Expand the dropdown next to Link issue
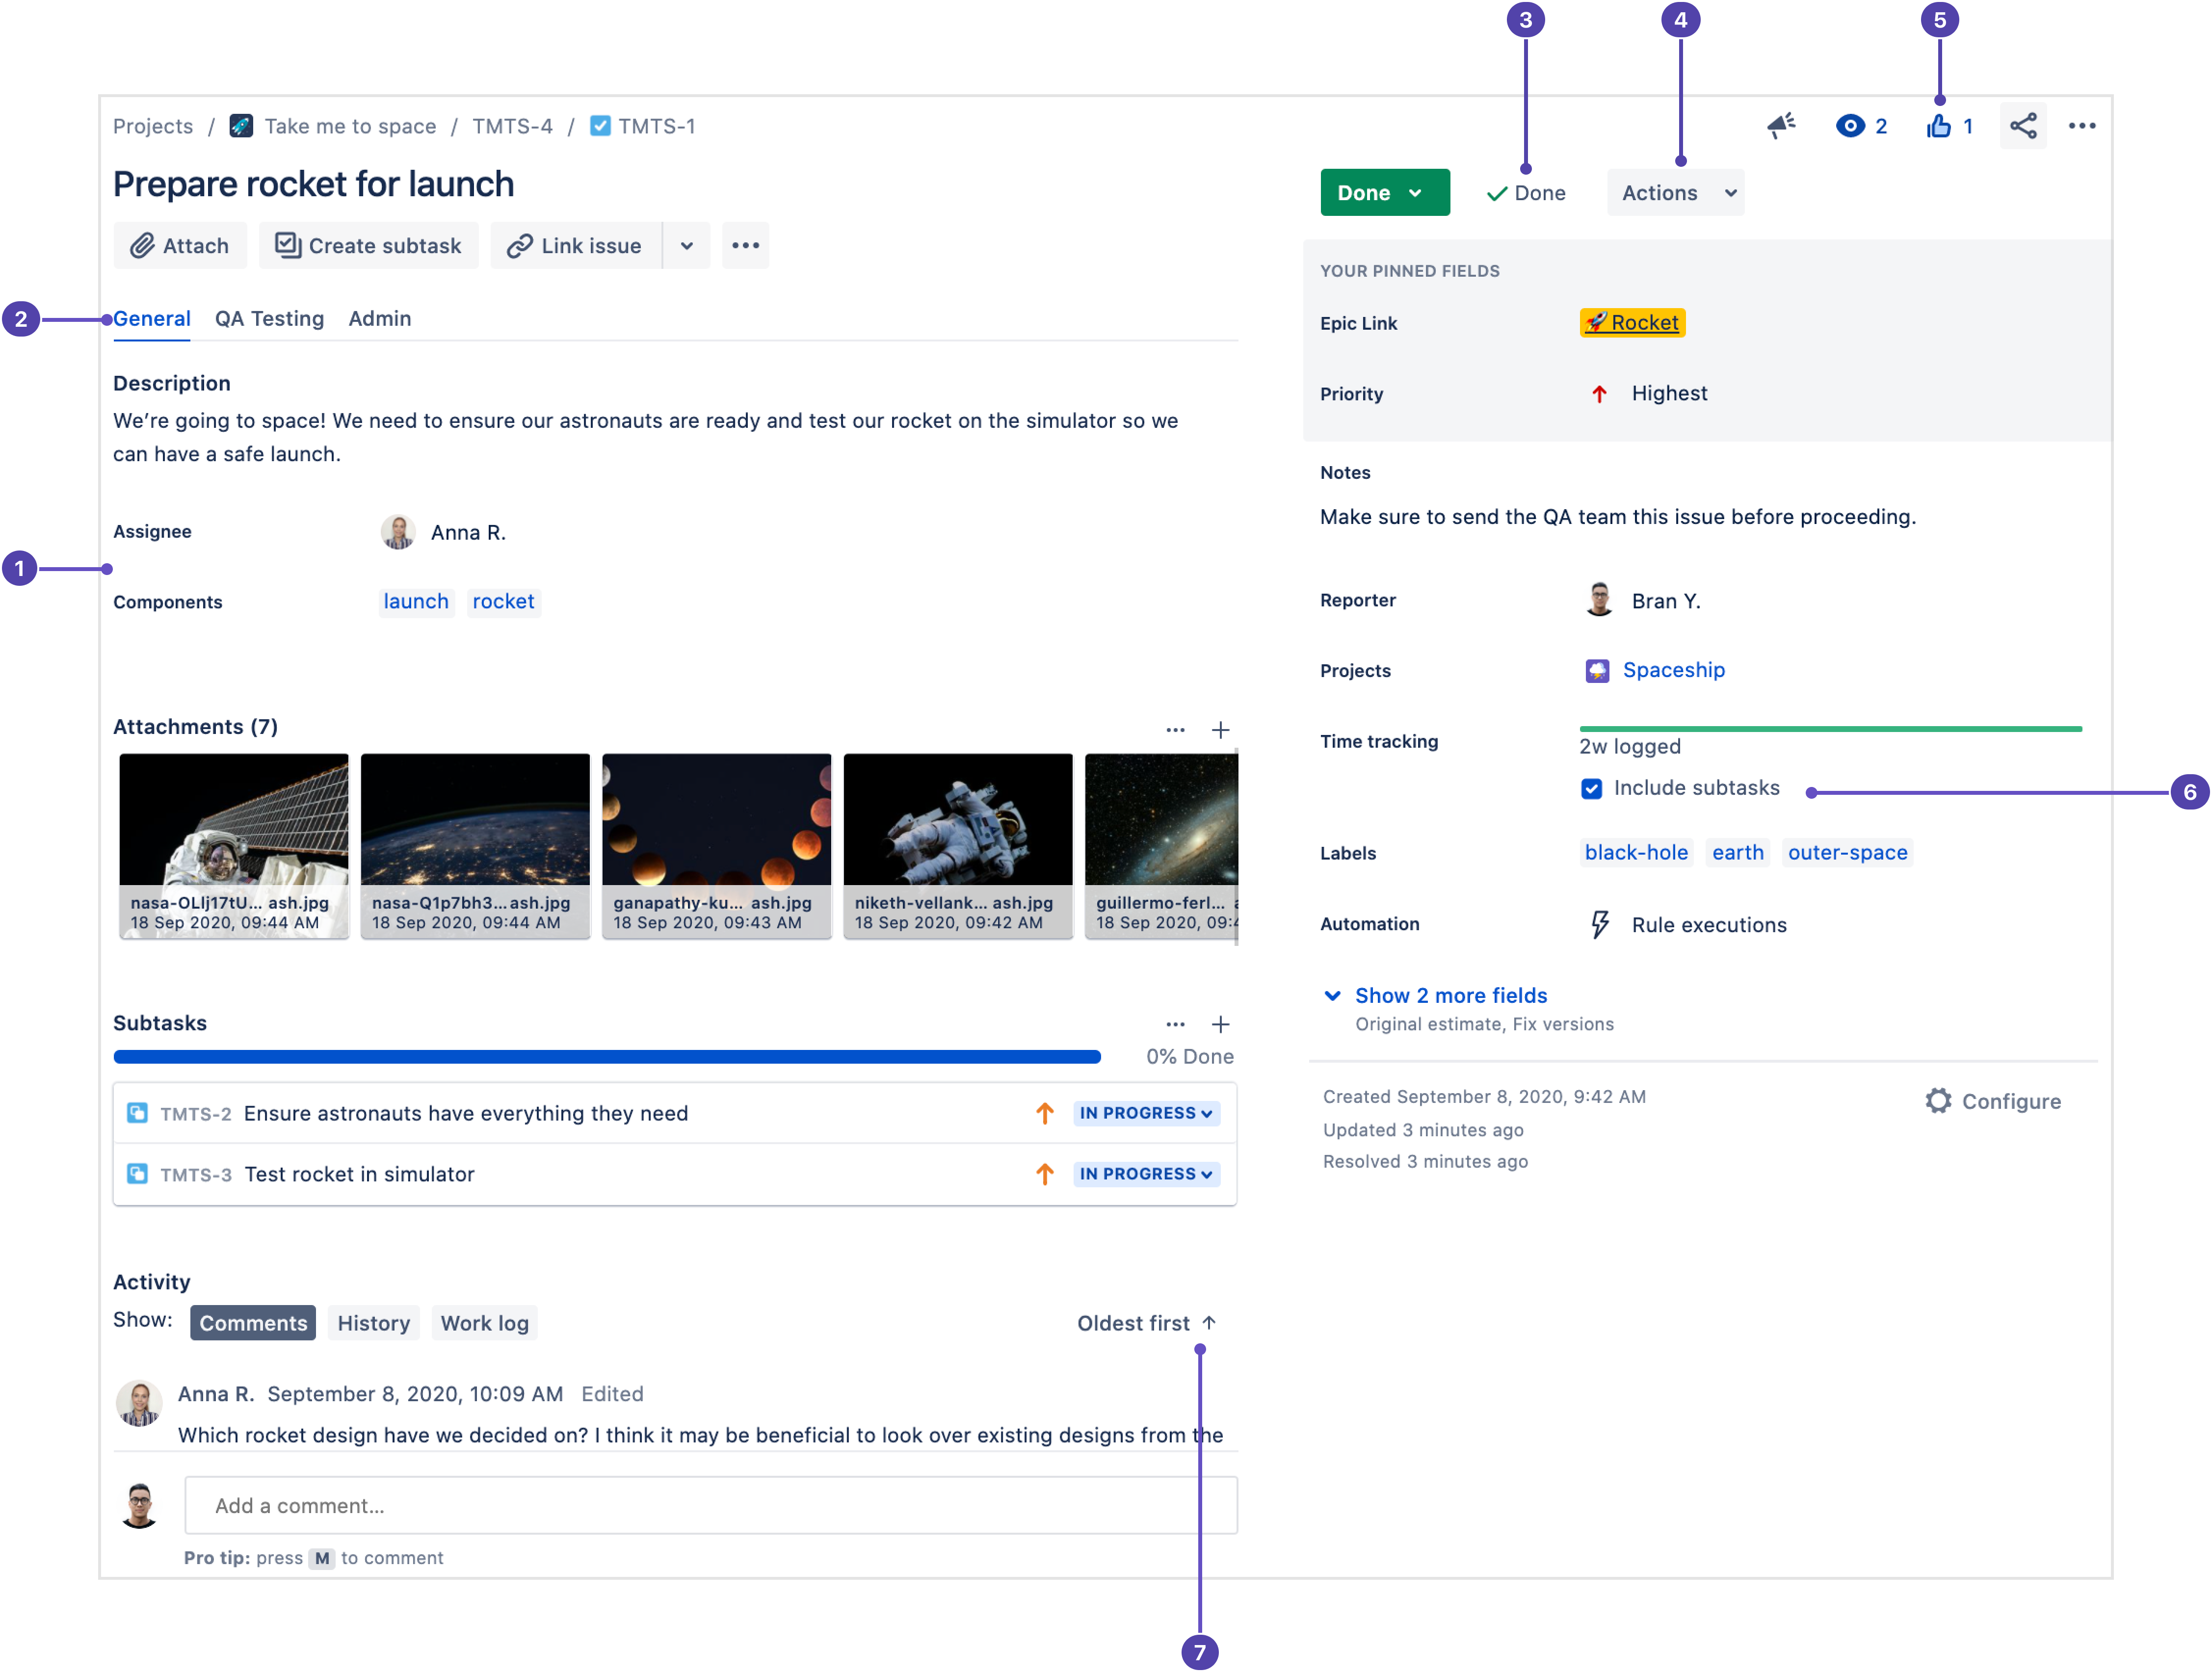Image resolution: width=2212 pixels, height=1674 pixels. click(x=687, y=246)
